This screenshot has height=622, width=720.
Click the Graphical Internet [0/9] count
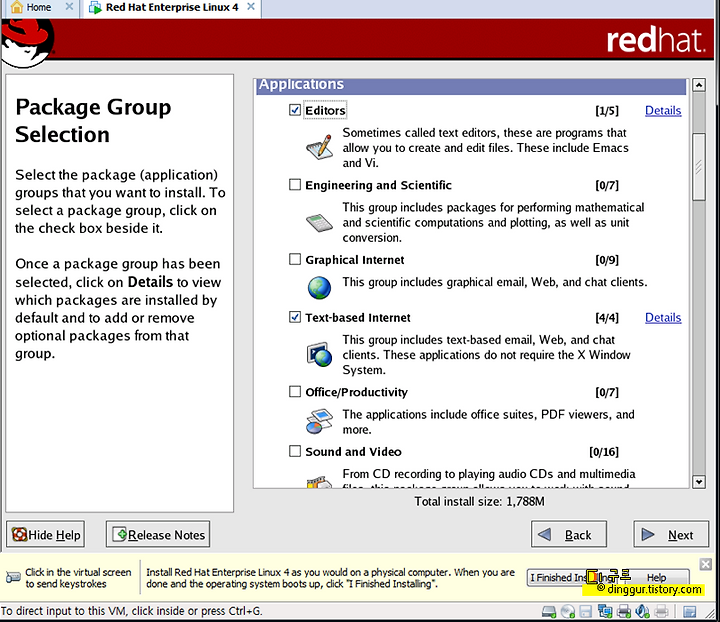pos(607,260)
